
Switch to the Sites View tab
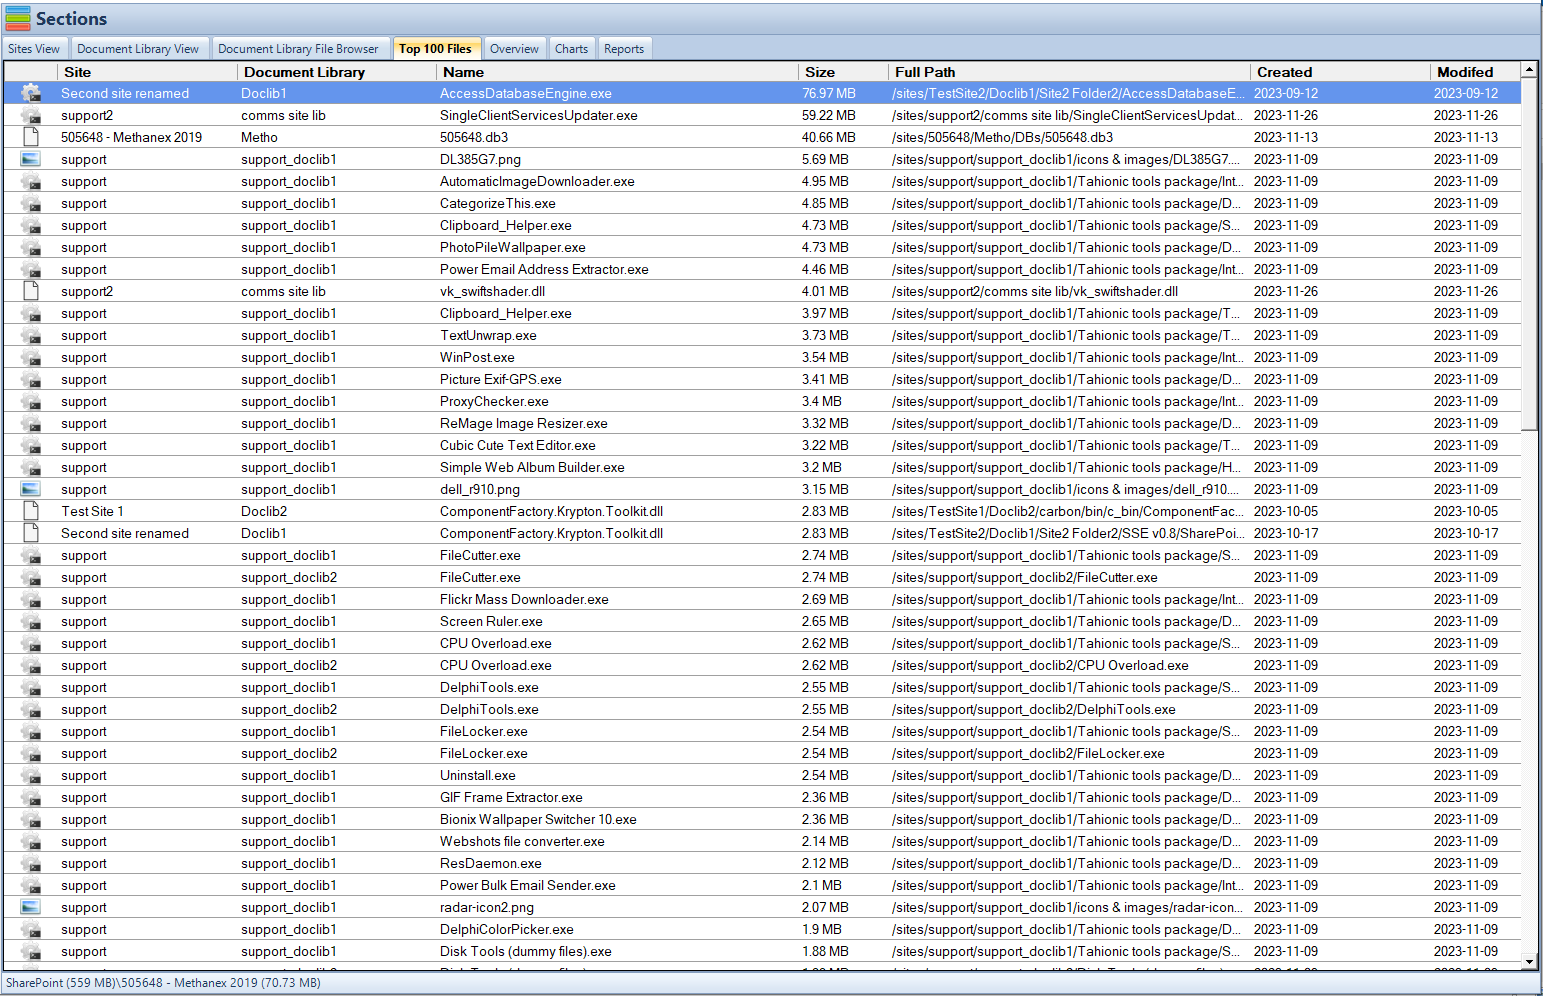point(34,47)
